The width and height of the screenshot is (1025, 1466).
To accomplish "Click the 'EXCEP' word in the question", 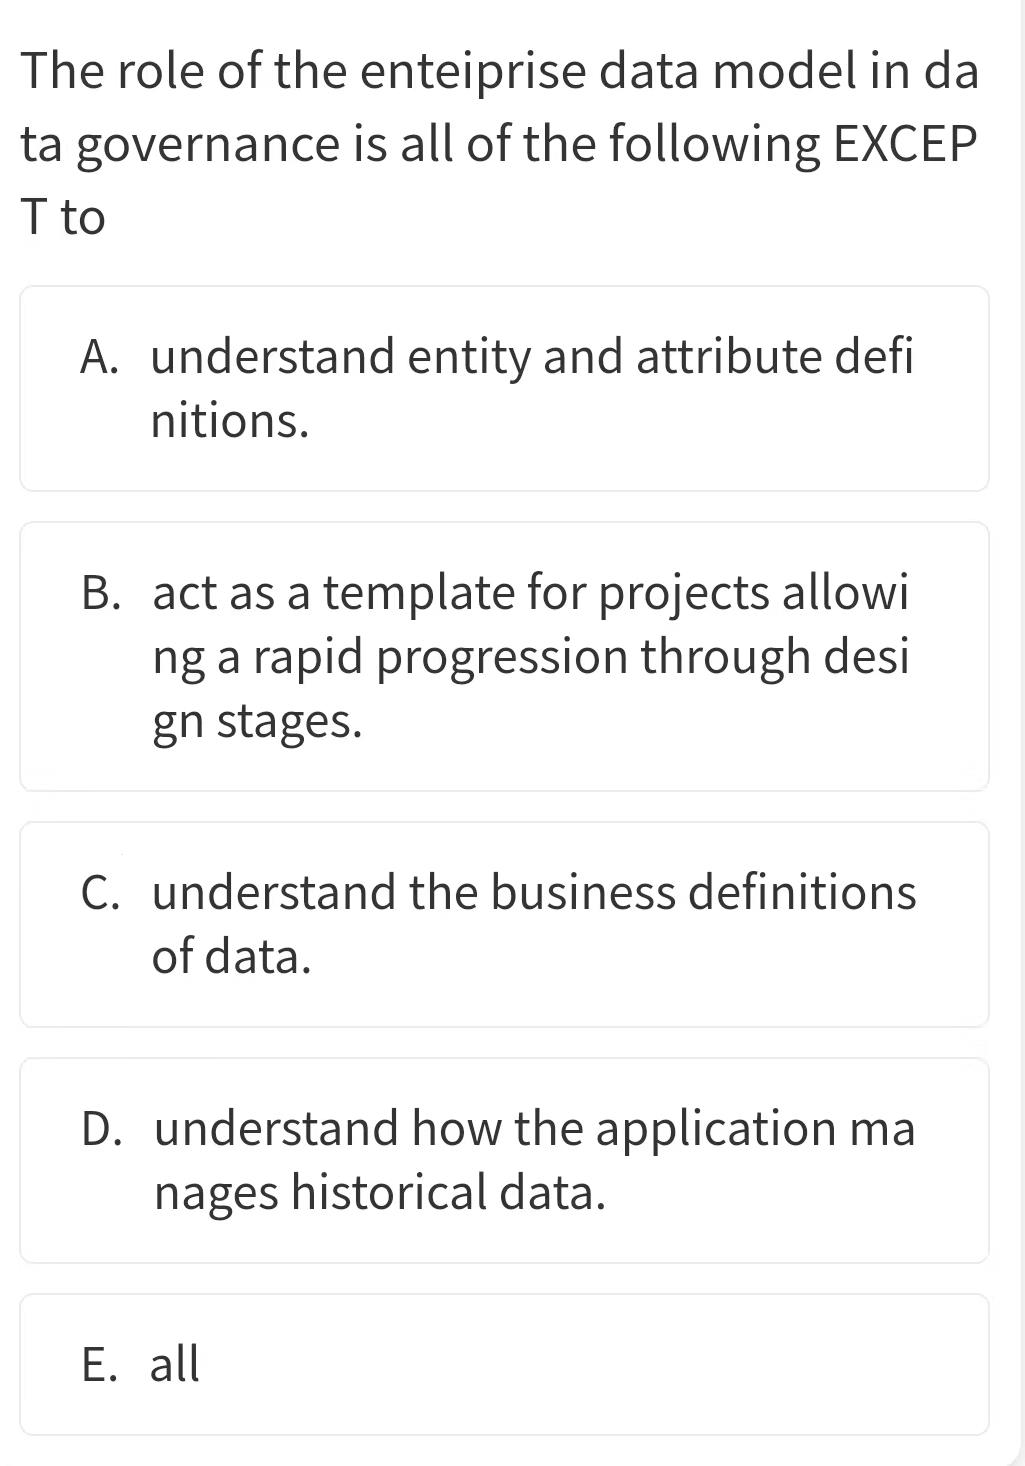I will (903, 145).
